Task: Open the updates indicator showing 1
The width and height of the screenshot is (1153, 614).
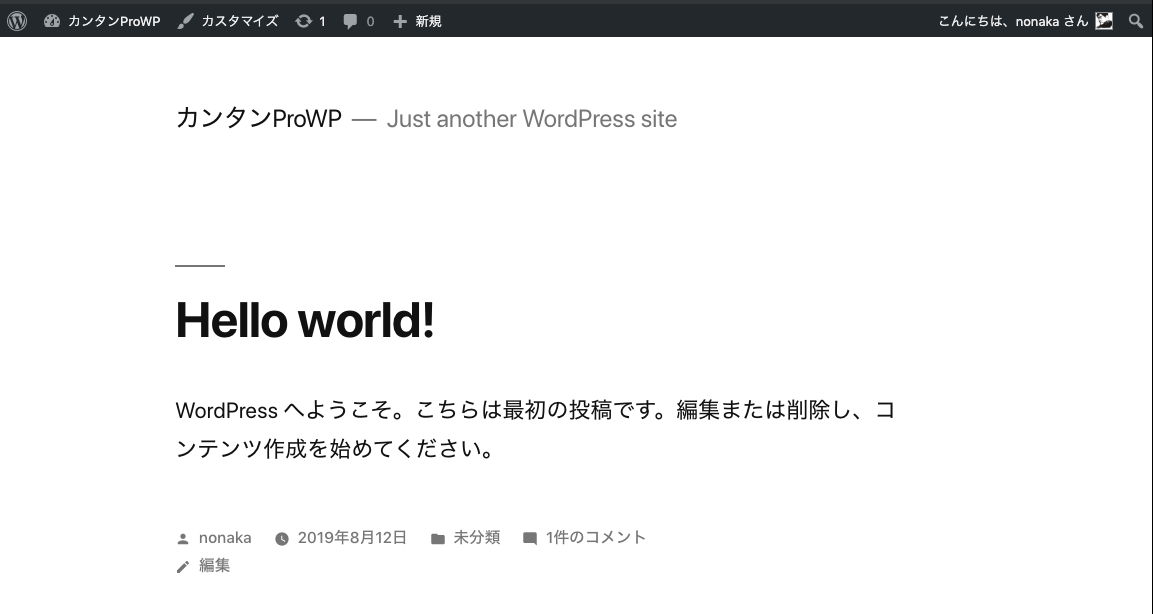Action: pyautogui.click(x=310, y=21)
